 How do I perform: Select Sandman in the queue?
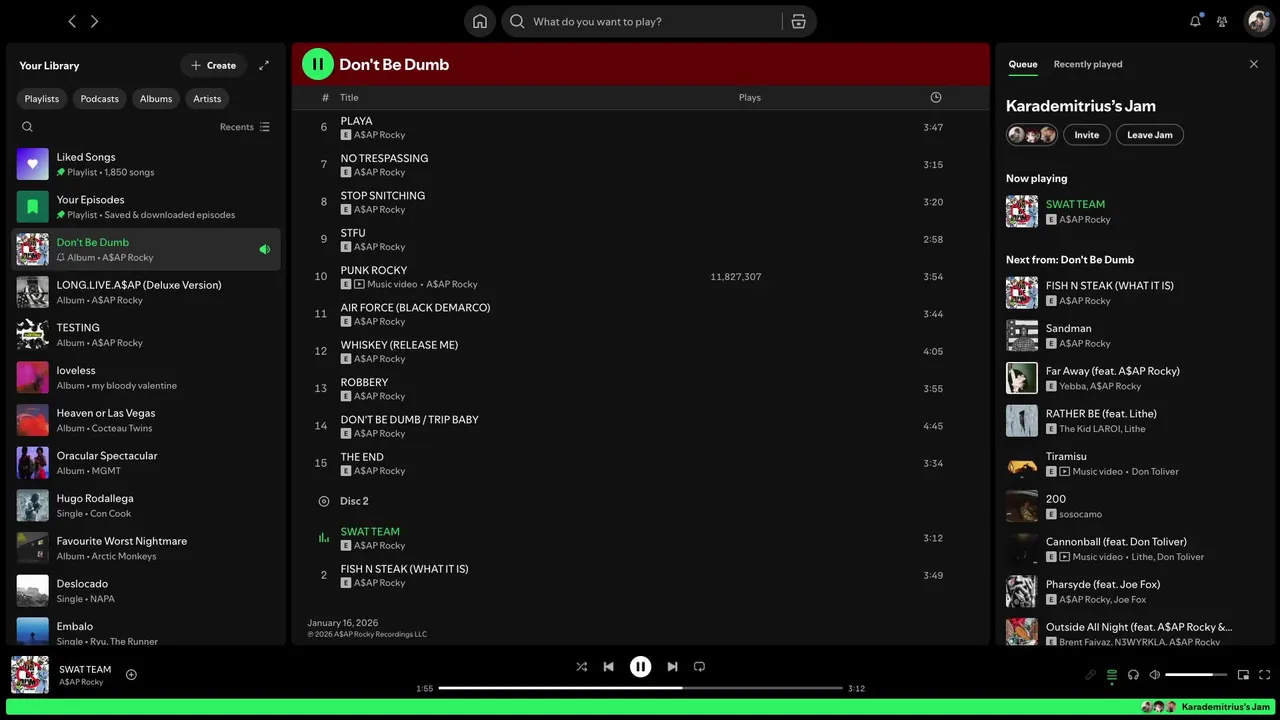click(1135, 335)
